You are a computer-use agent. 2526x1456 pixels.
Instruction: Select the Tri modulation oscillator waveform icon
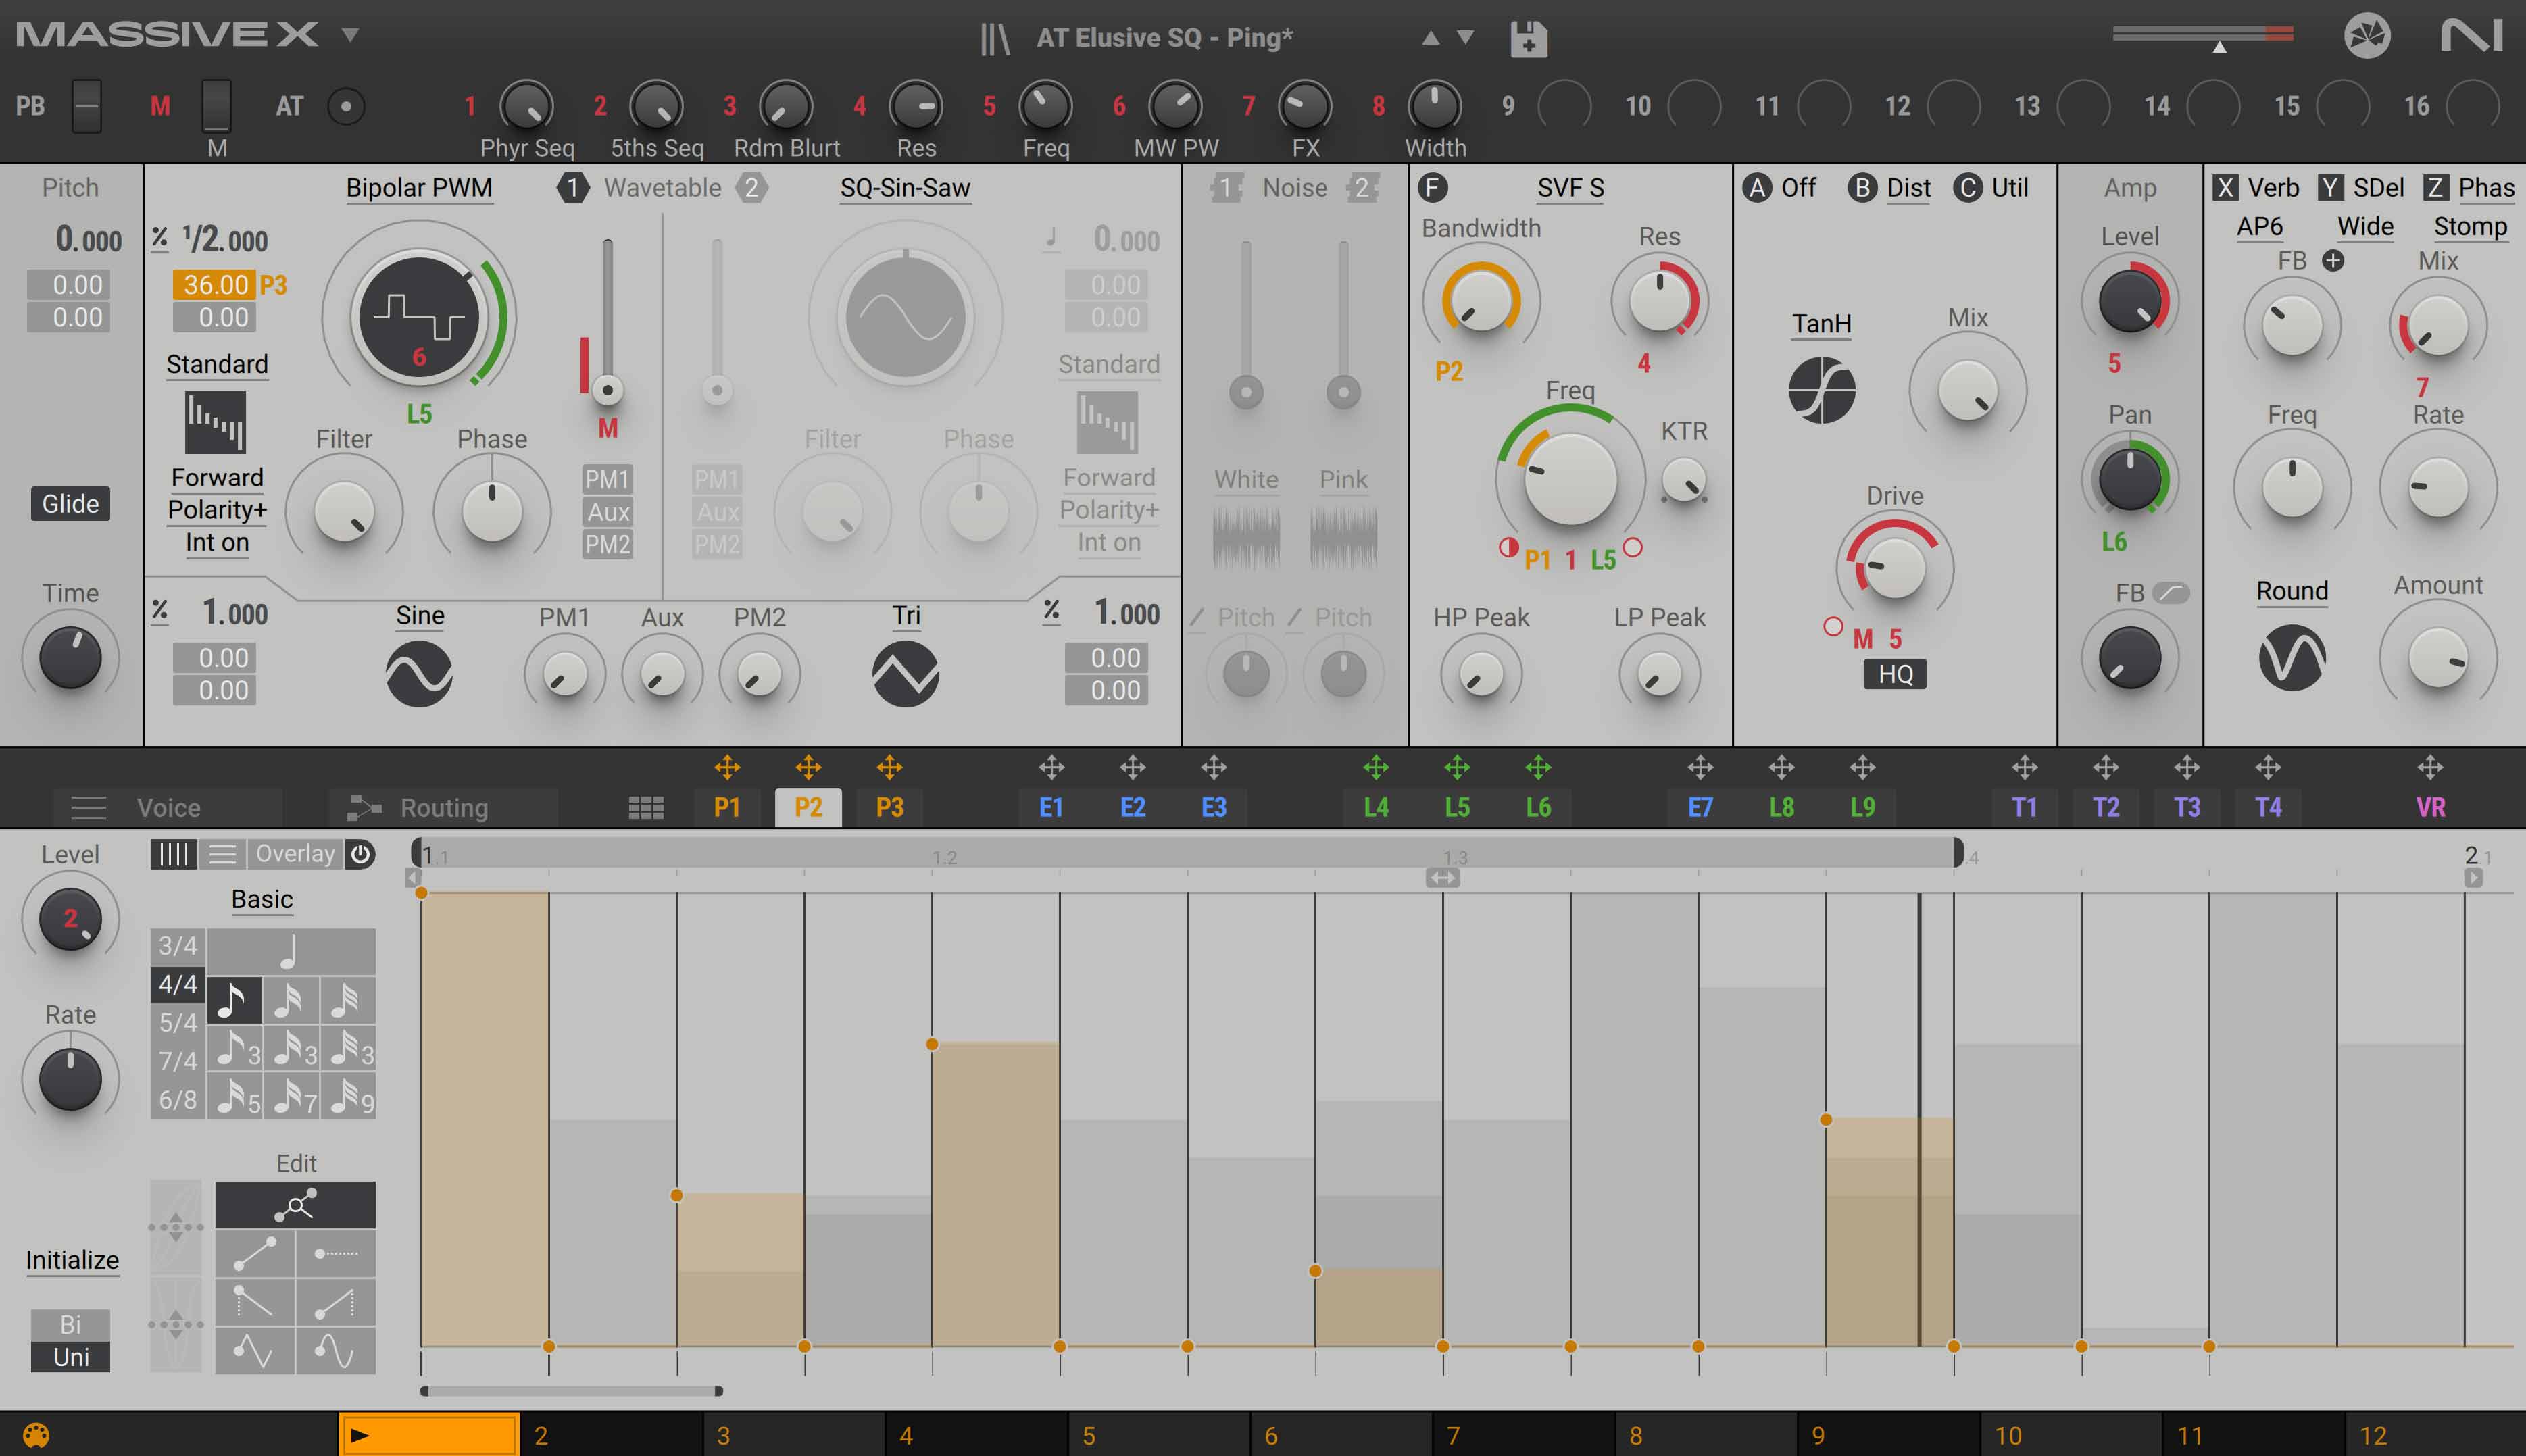click(x=905, y=674)
